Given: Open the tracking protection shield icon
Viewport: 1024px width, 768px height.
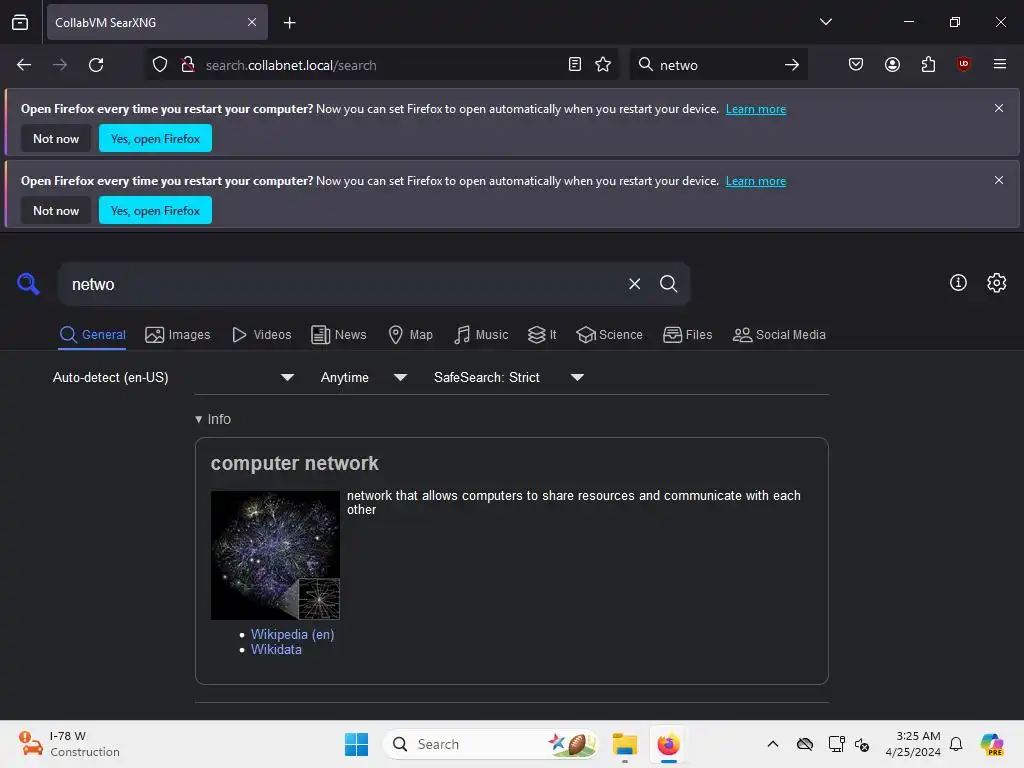Looking at the screenshot, I should [x=160, y=65].
